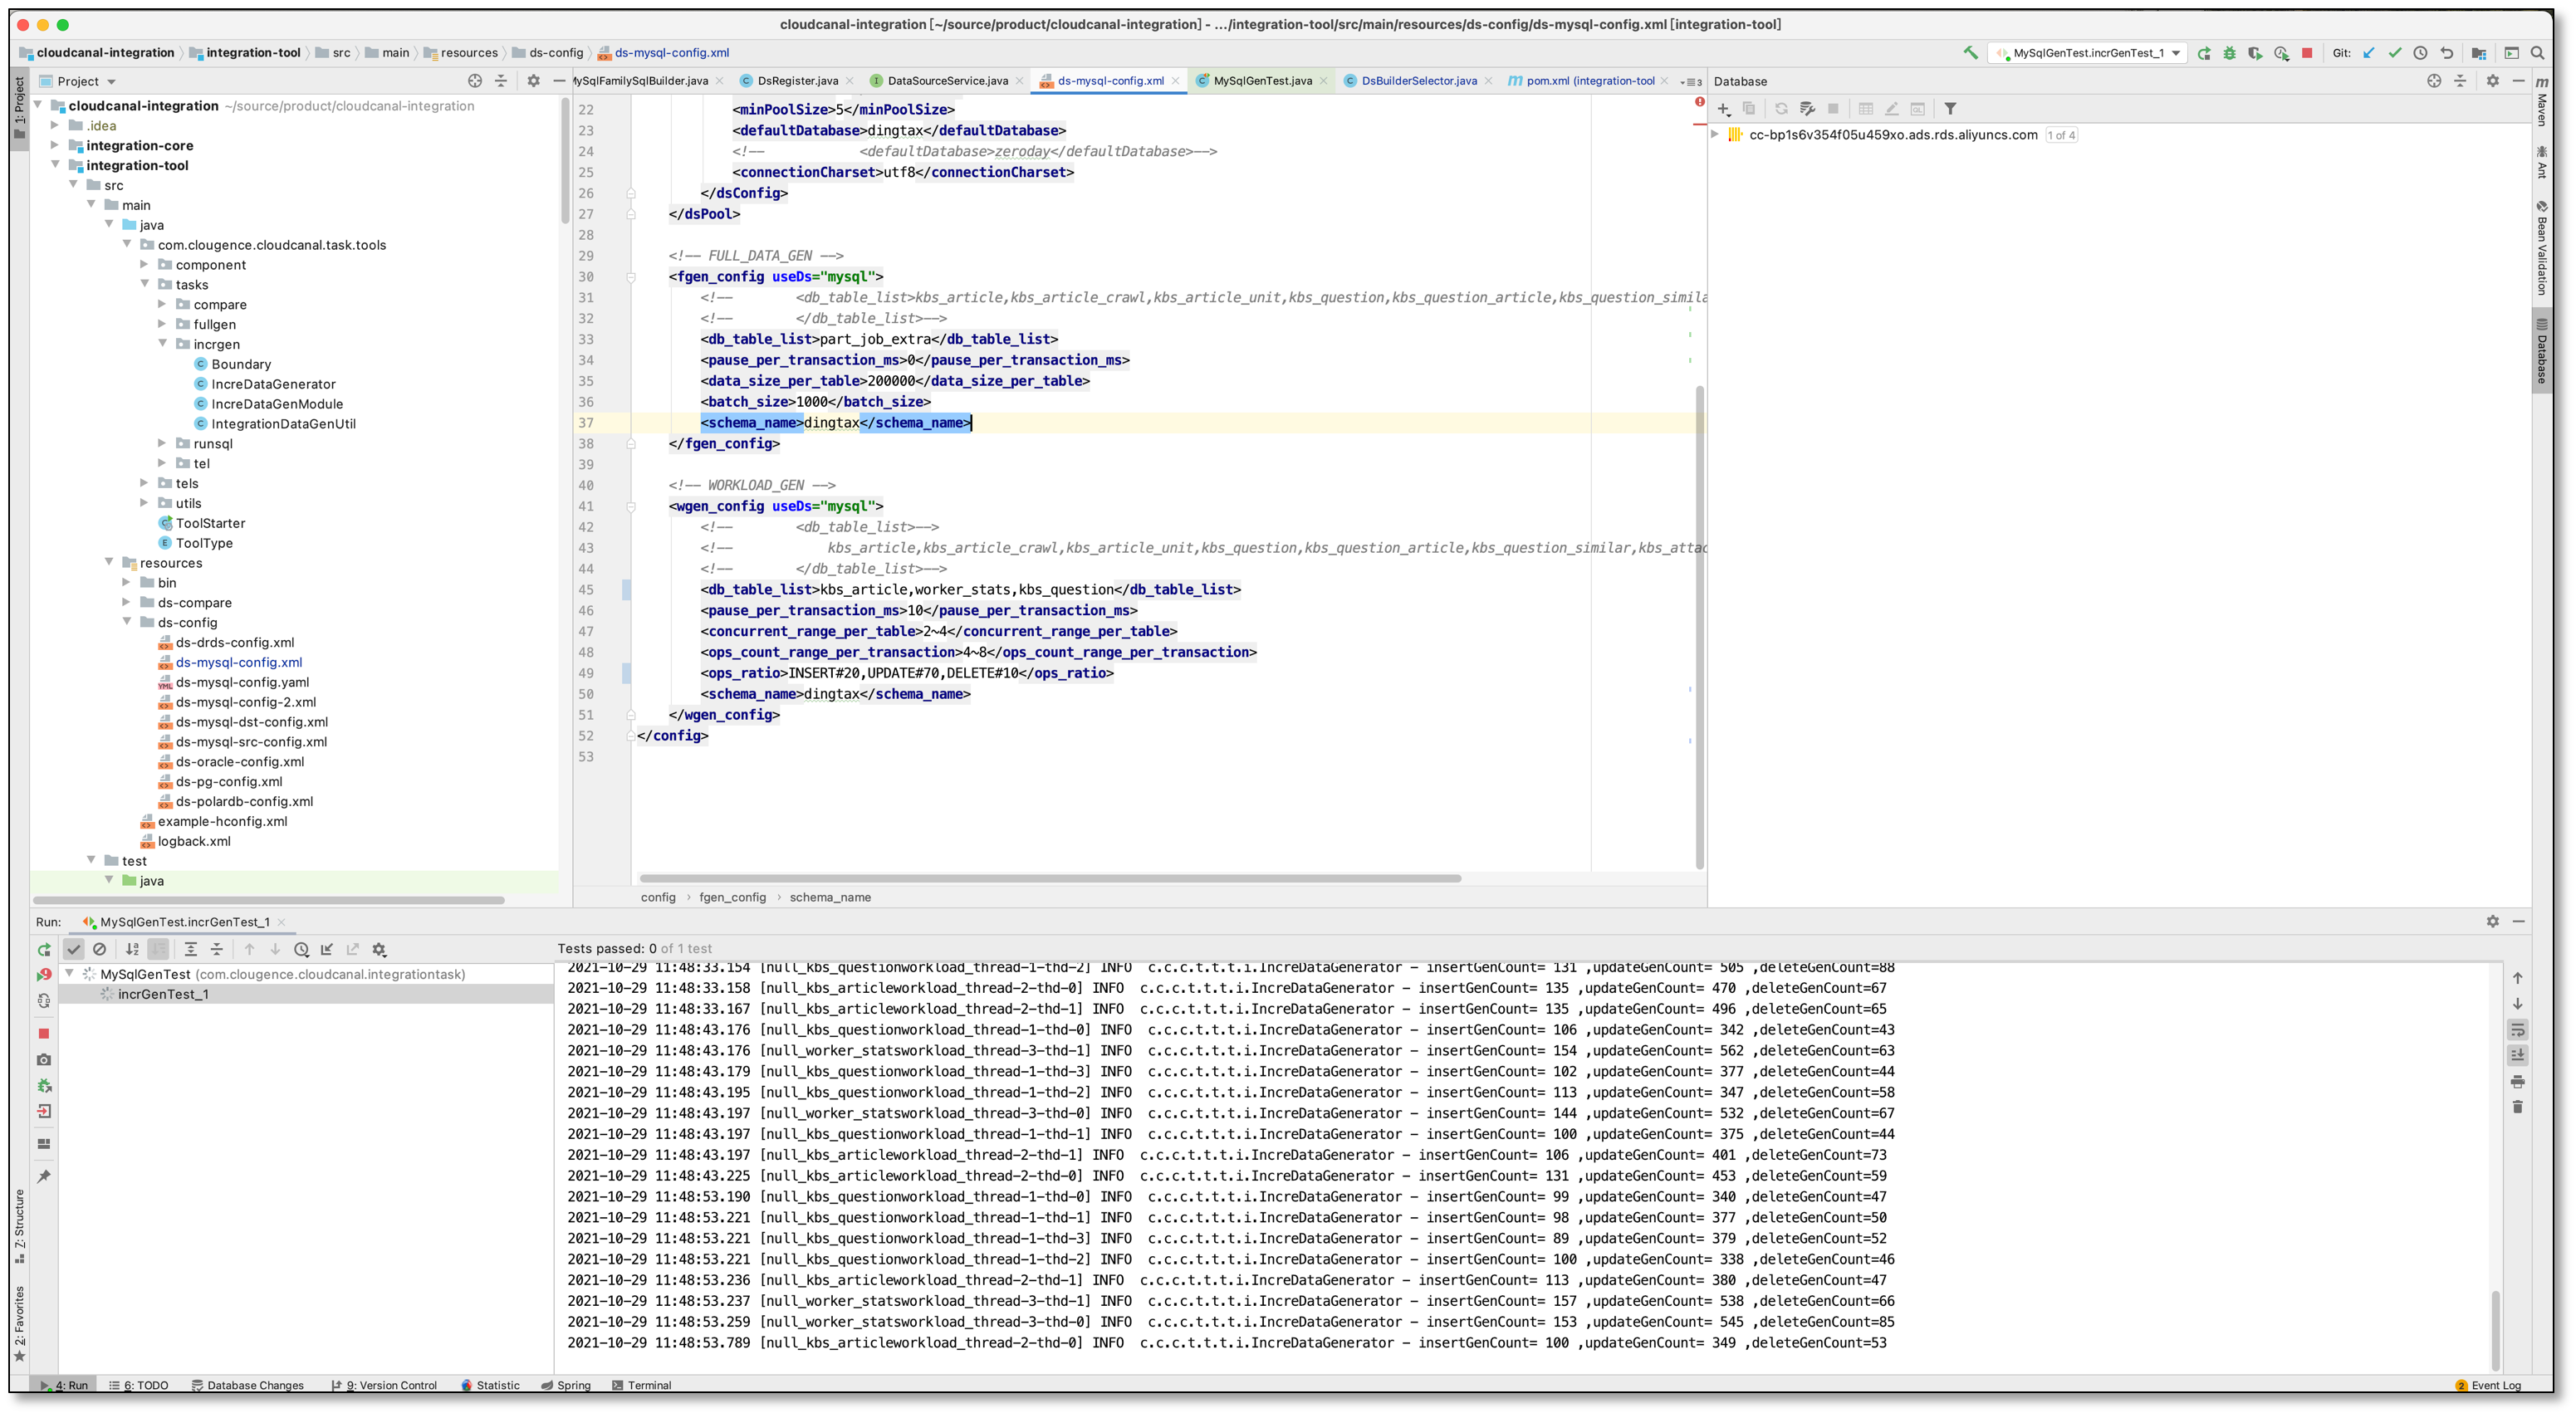Click the Build project hammer icon

[x=1970, y=53]
